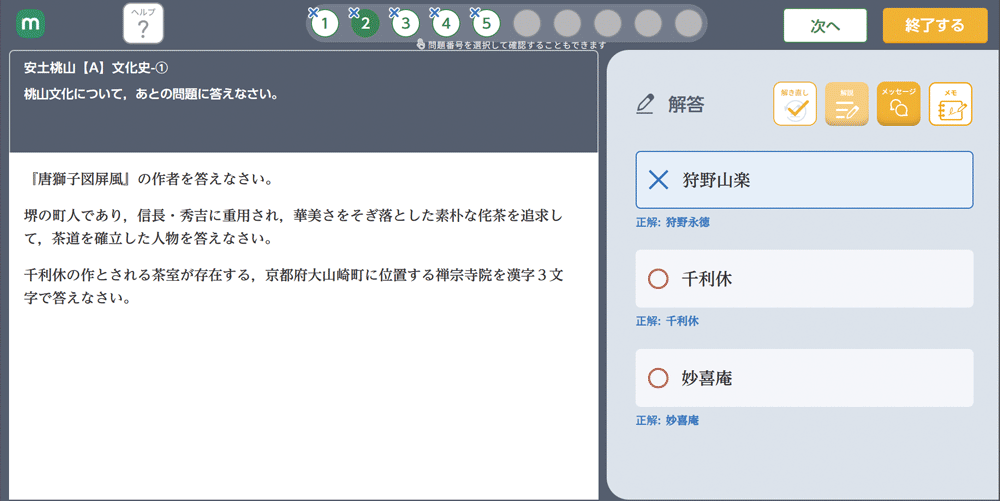The image size is (1000, 501).
Task: Click the blue X mark on 狩野山楽
Action: click(x=658, y=180)
